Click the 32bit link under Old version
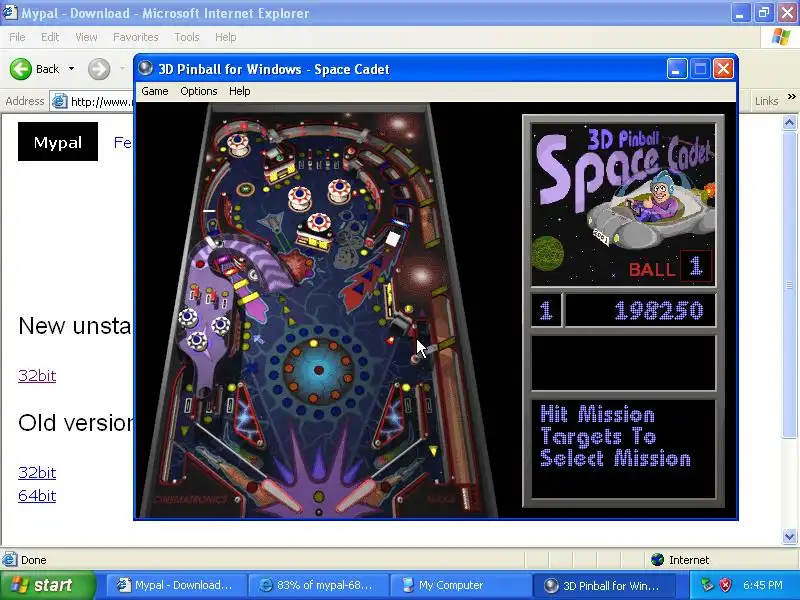 [x=37, y=472]
